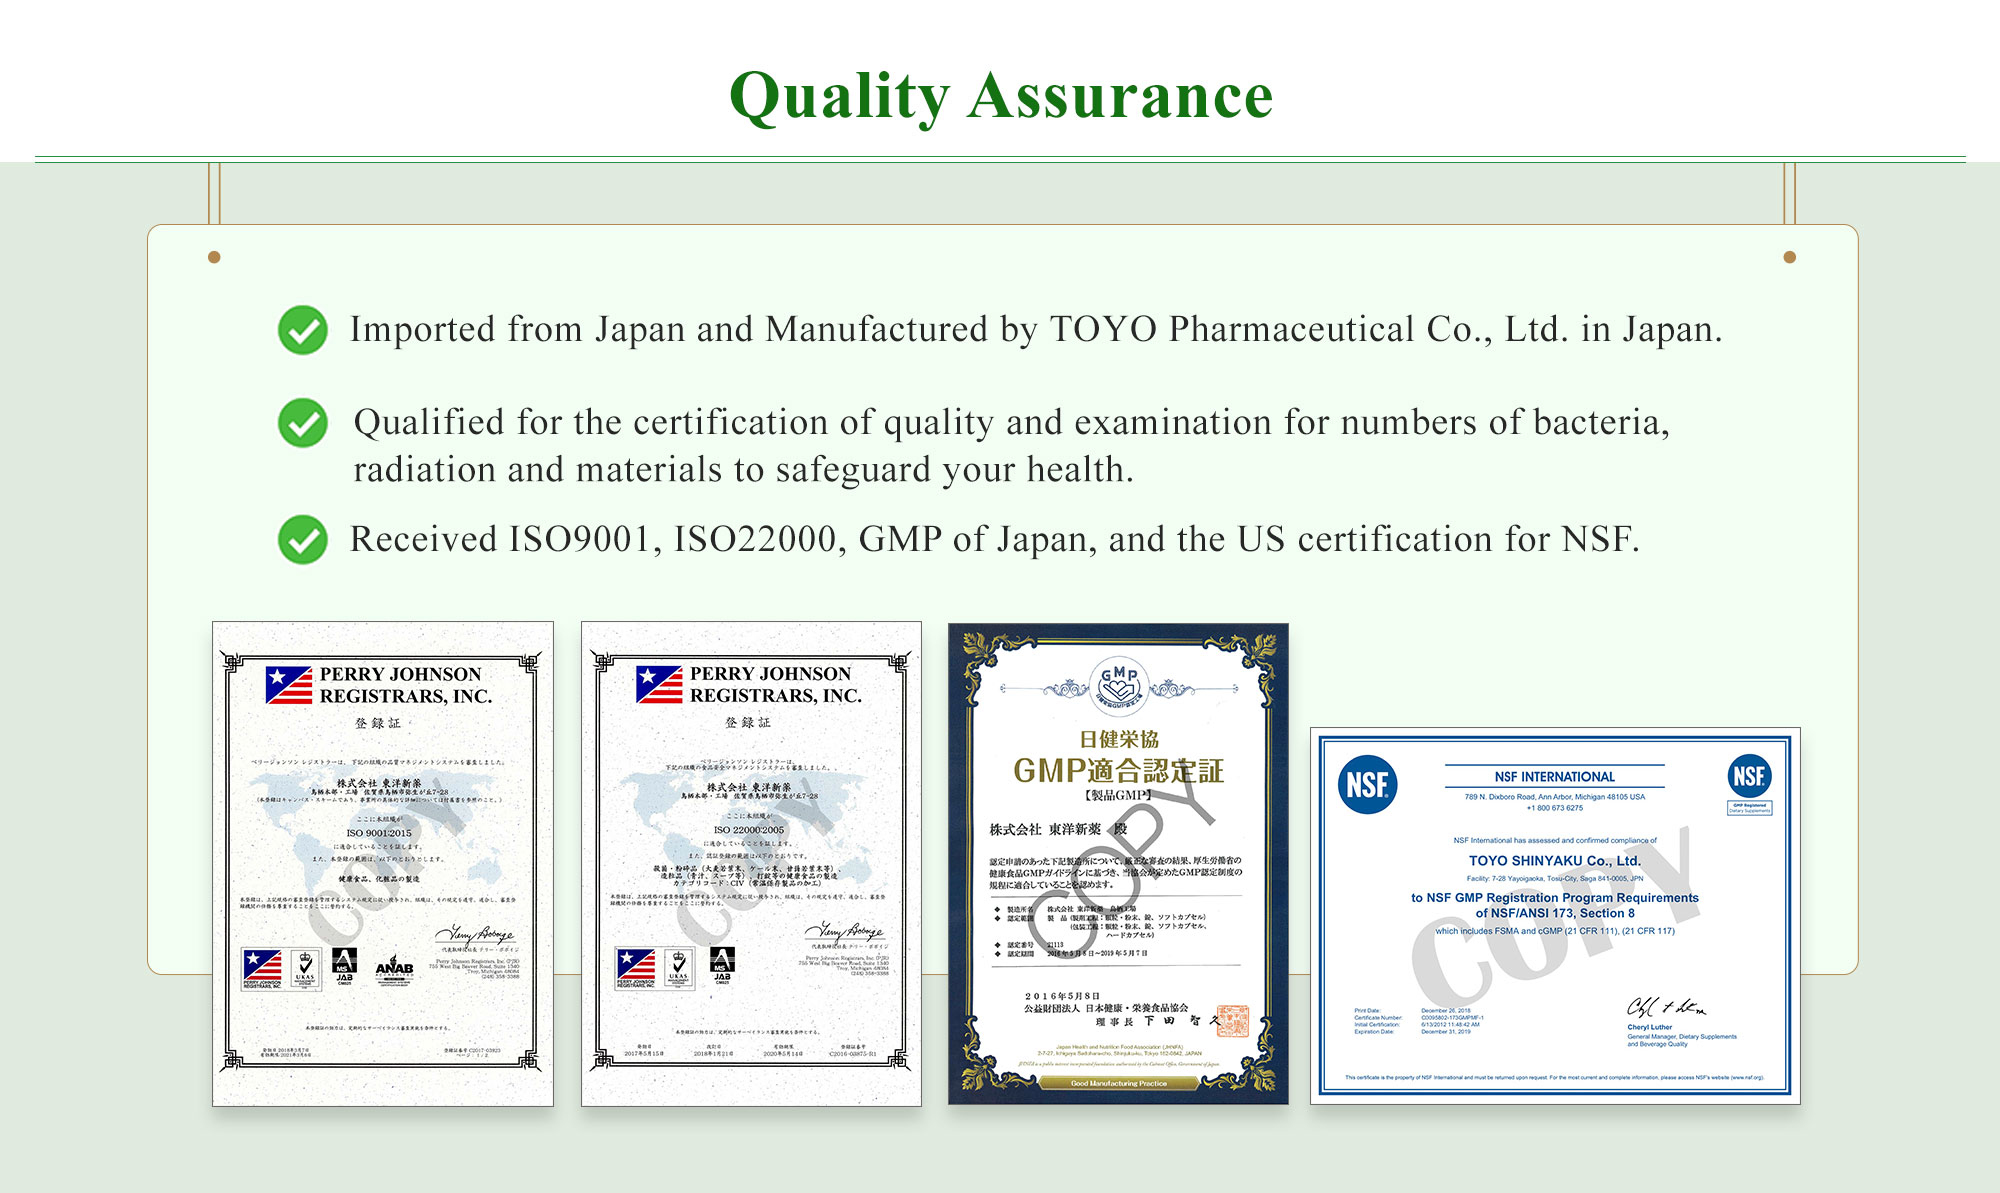2000x1193 pixels.
Task: Click the 'Received ISO9001, ISO22000, GMP' sentence
Action: pos(994,540)
